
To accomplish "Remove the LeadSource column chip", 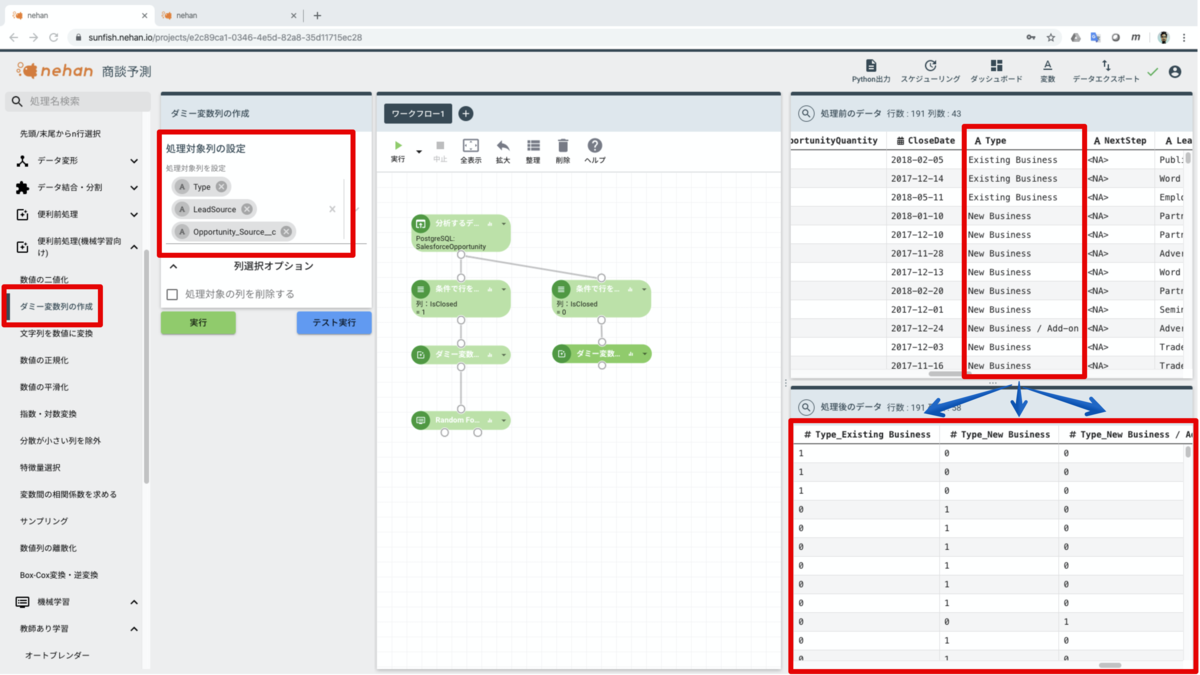I will (x=247, y=209).
